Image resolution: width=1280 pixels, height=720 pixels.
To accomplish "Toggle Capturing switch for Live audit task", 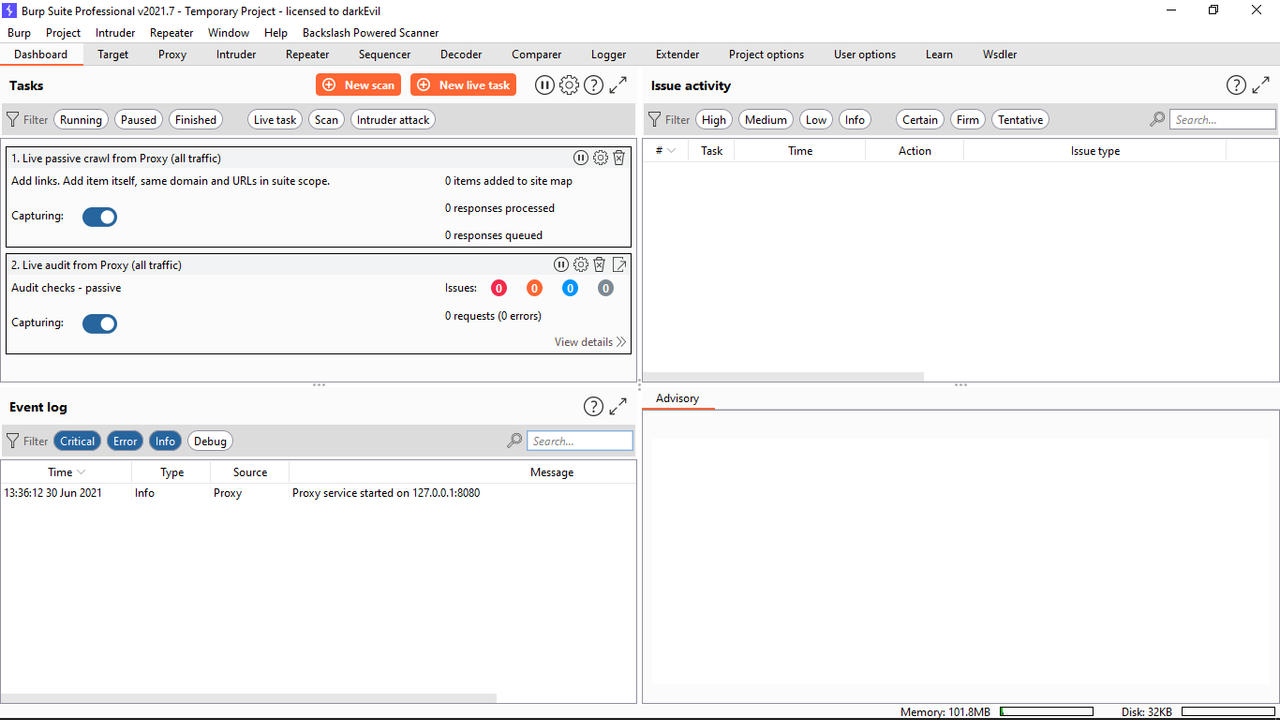I will click(100, 323).
